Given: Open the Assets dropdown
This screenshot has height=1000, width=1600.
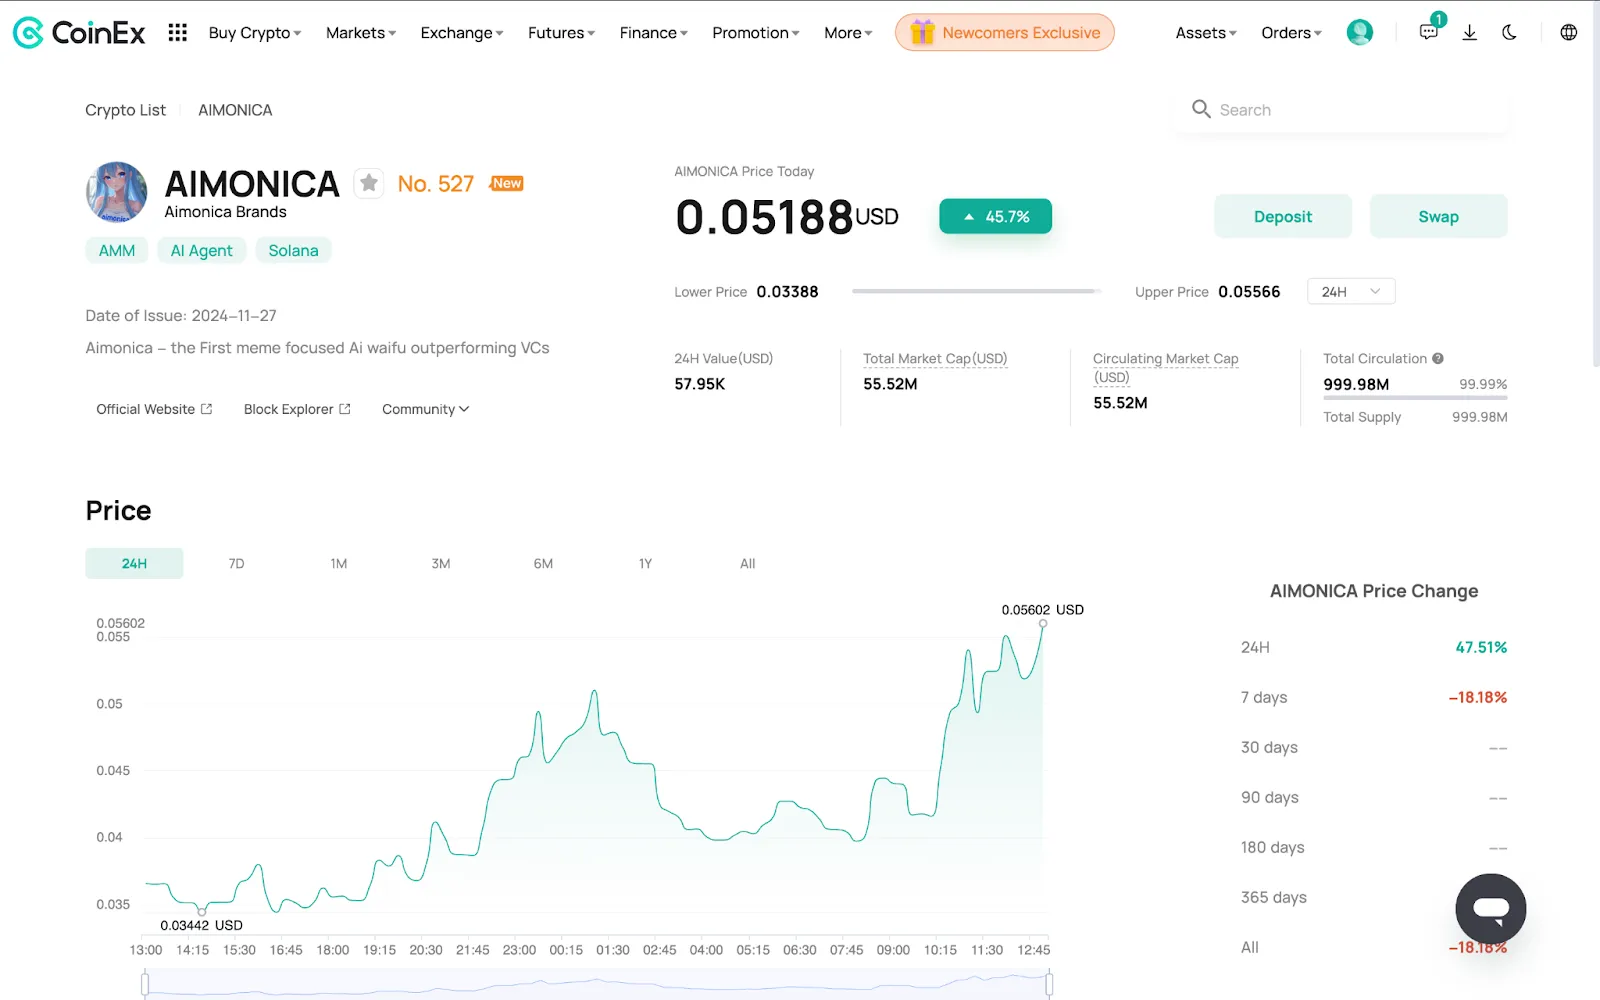Looking at the screenshot, I should [x=1206, y=33].
